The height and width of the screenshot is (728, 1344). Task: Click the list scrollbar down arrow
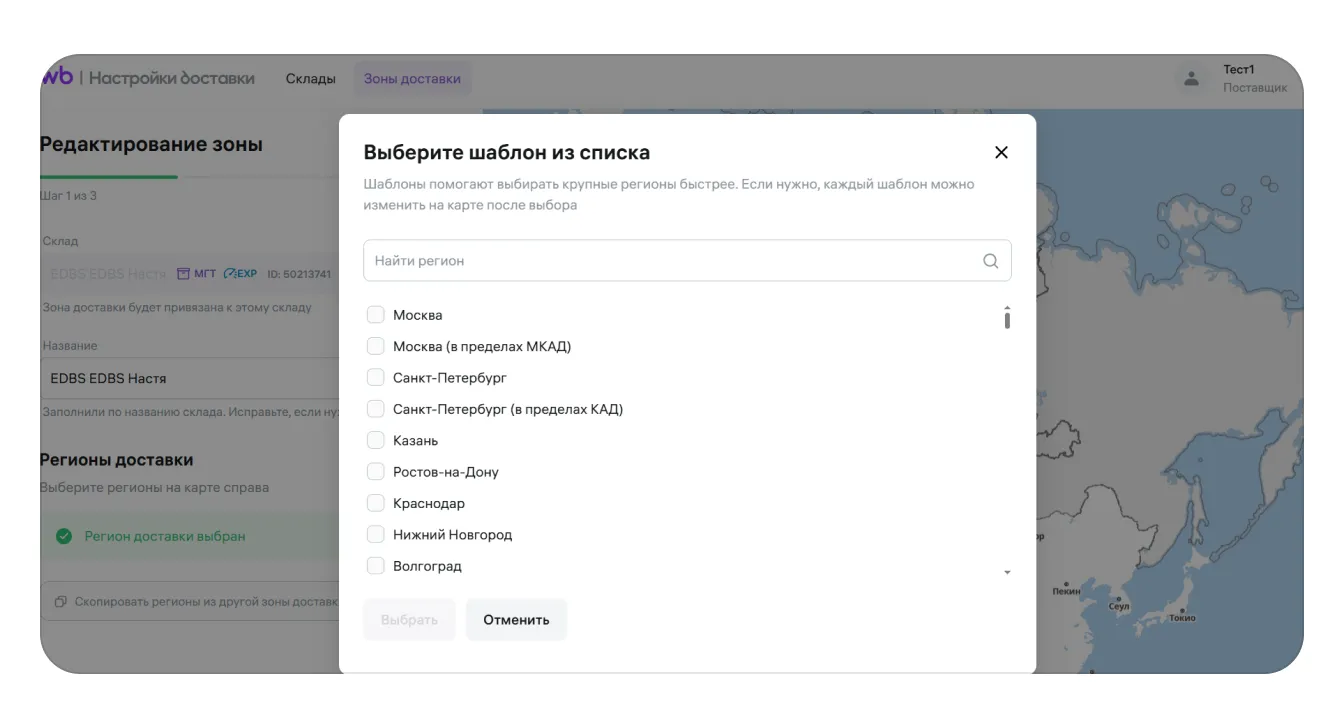[1007, 572]
